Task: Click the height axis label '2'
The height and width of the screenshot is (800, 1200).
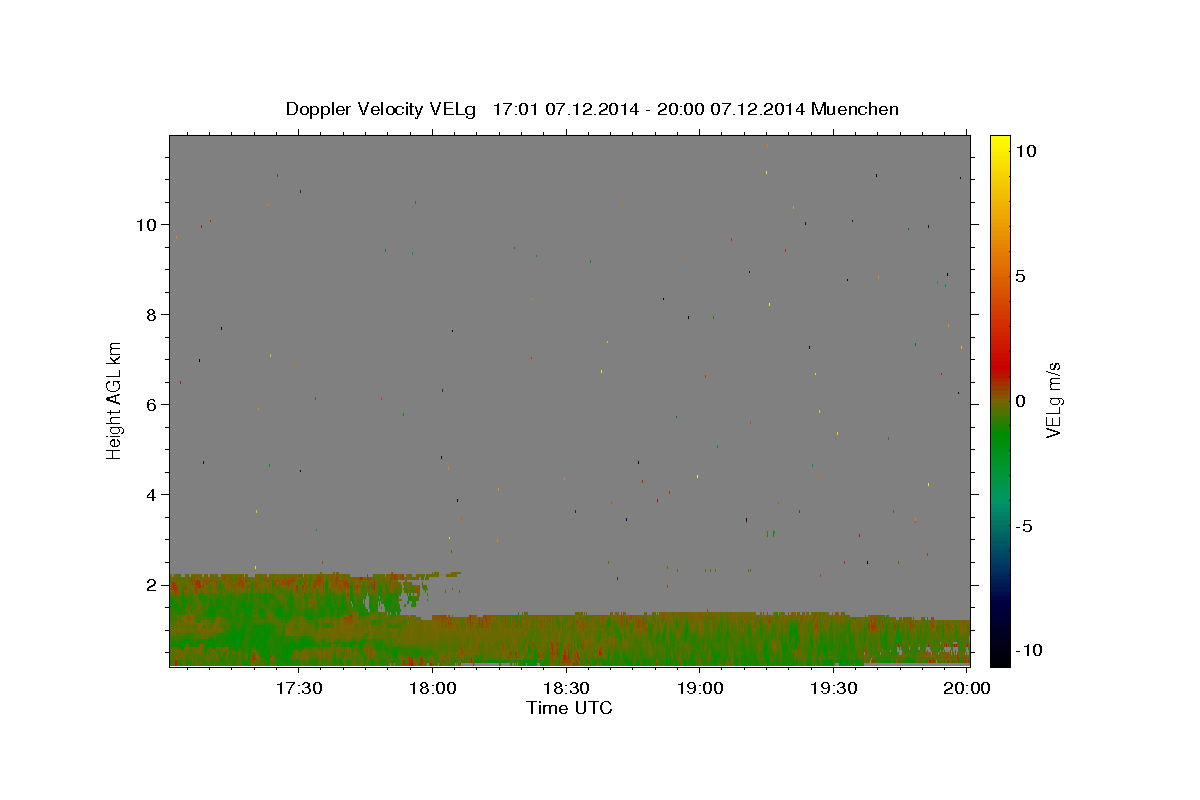Action: point(153,585)
